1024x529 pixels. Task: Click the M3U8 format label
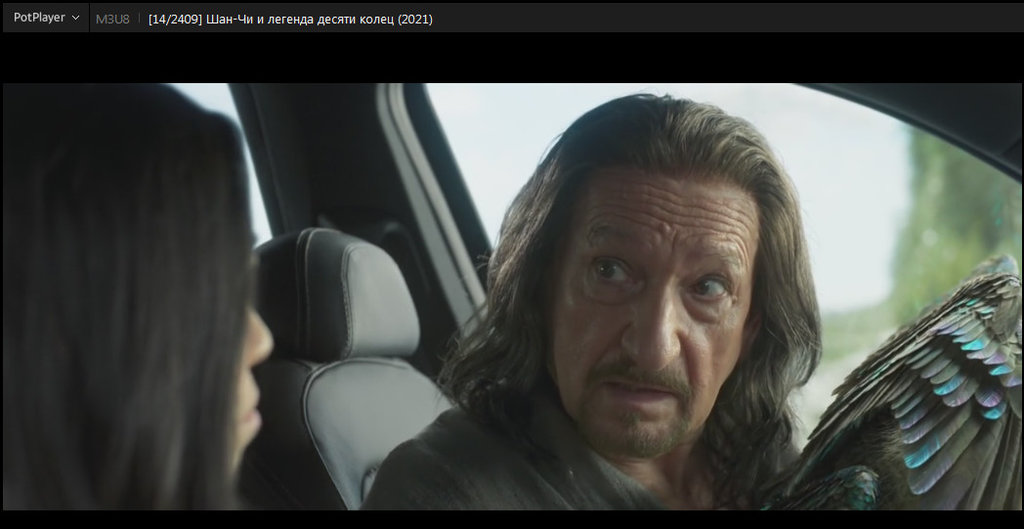tap(112, 20)
